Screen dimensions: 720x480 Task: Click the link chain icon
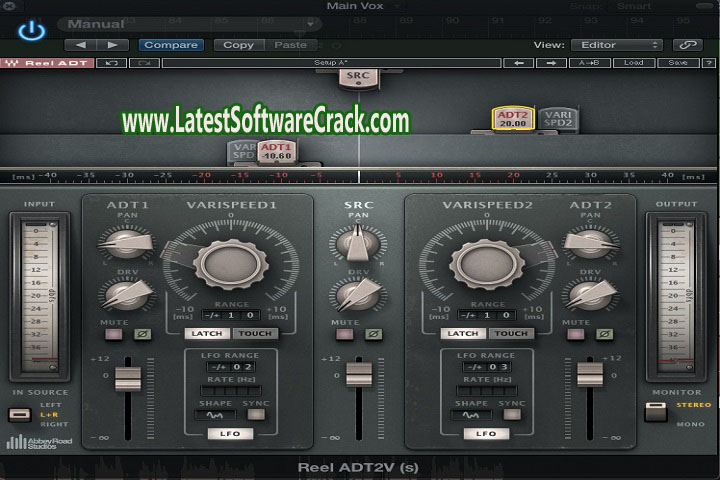(686, 45)
